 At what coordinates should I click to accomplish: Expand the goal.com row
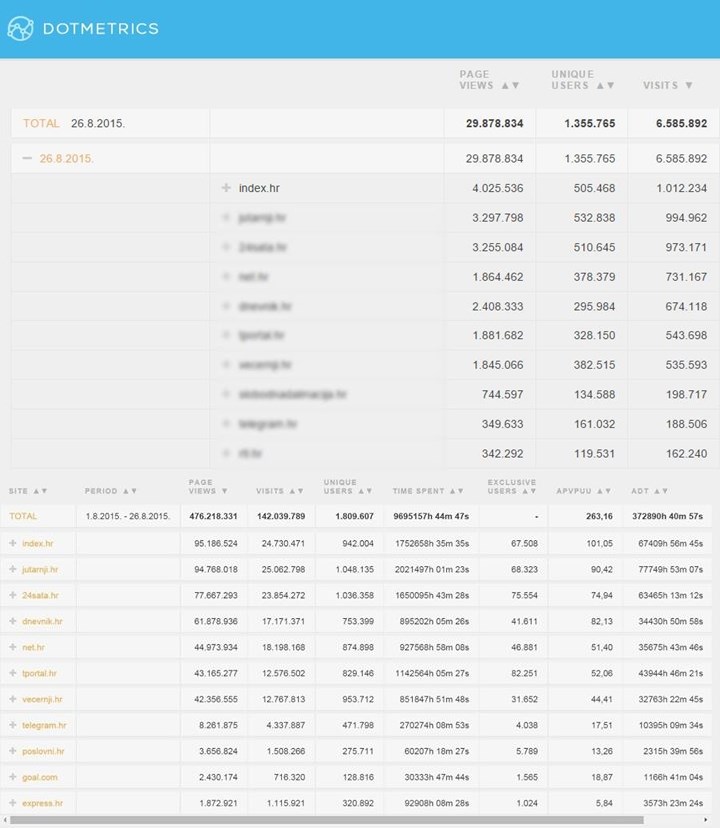pos(13,777)
